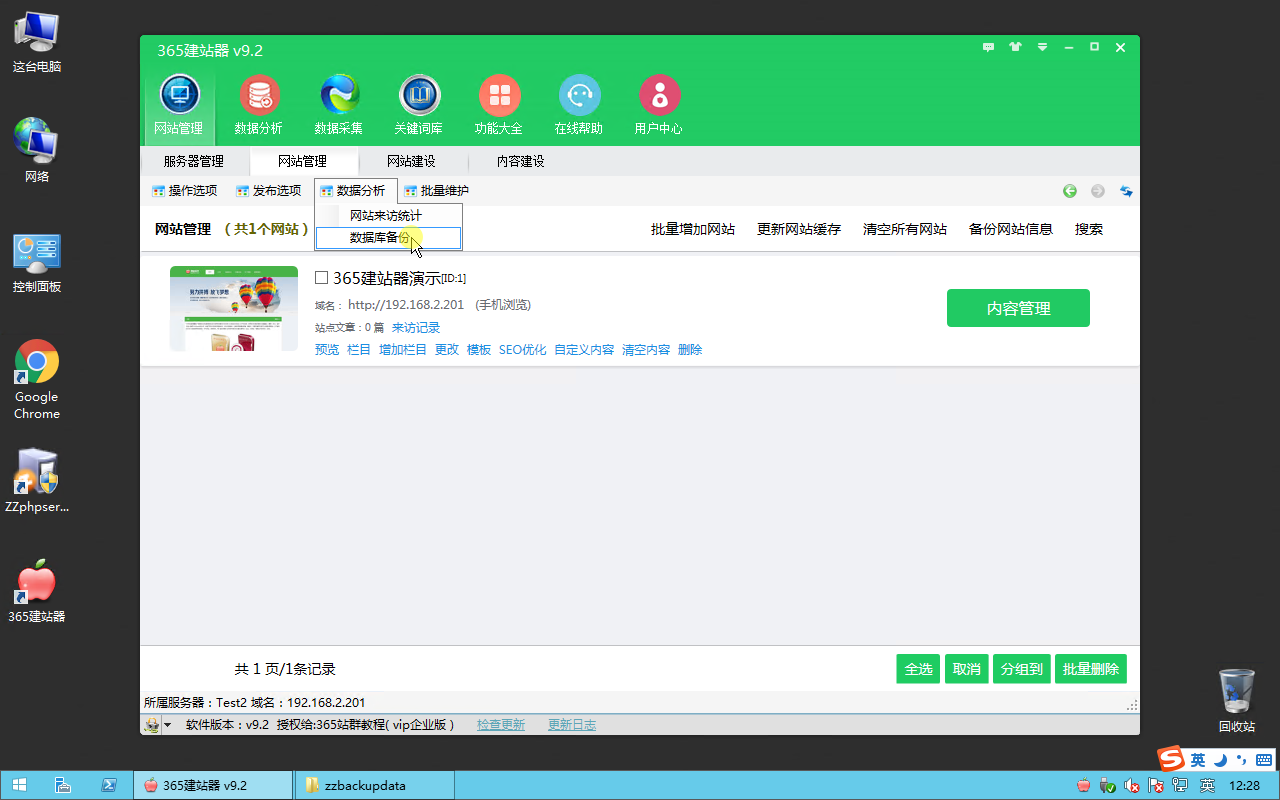The image size is (1280, 800).
Task: Select 数据库备份 menu entry
Action: (388, 238)
